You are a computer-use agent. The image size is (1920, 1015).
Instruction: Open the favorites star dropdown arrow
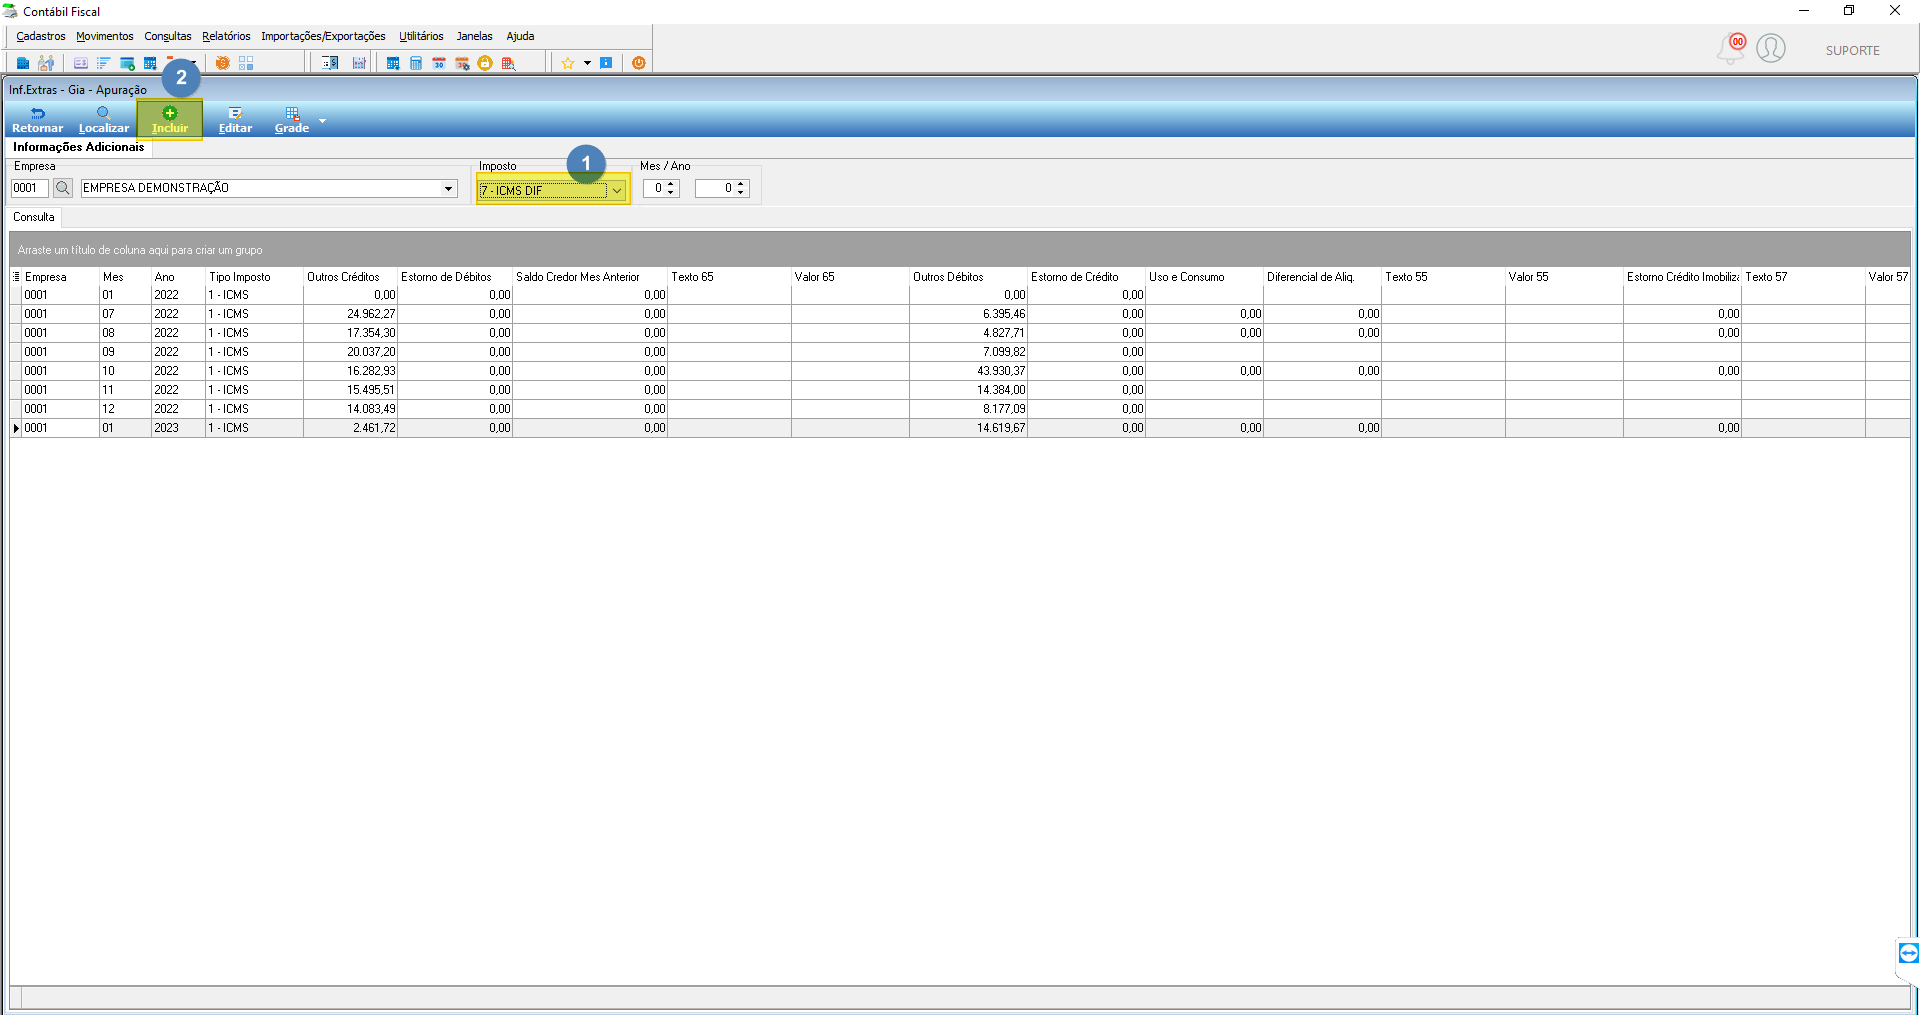pos(587,63)
